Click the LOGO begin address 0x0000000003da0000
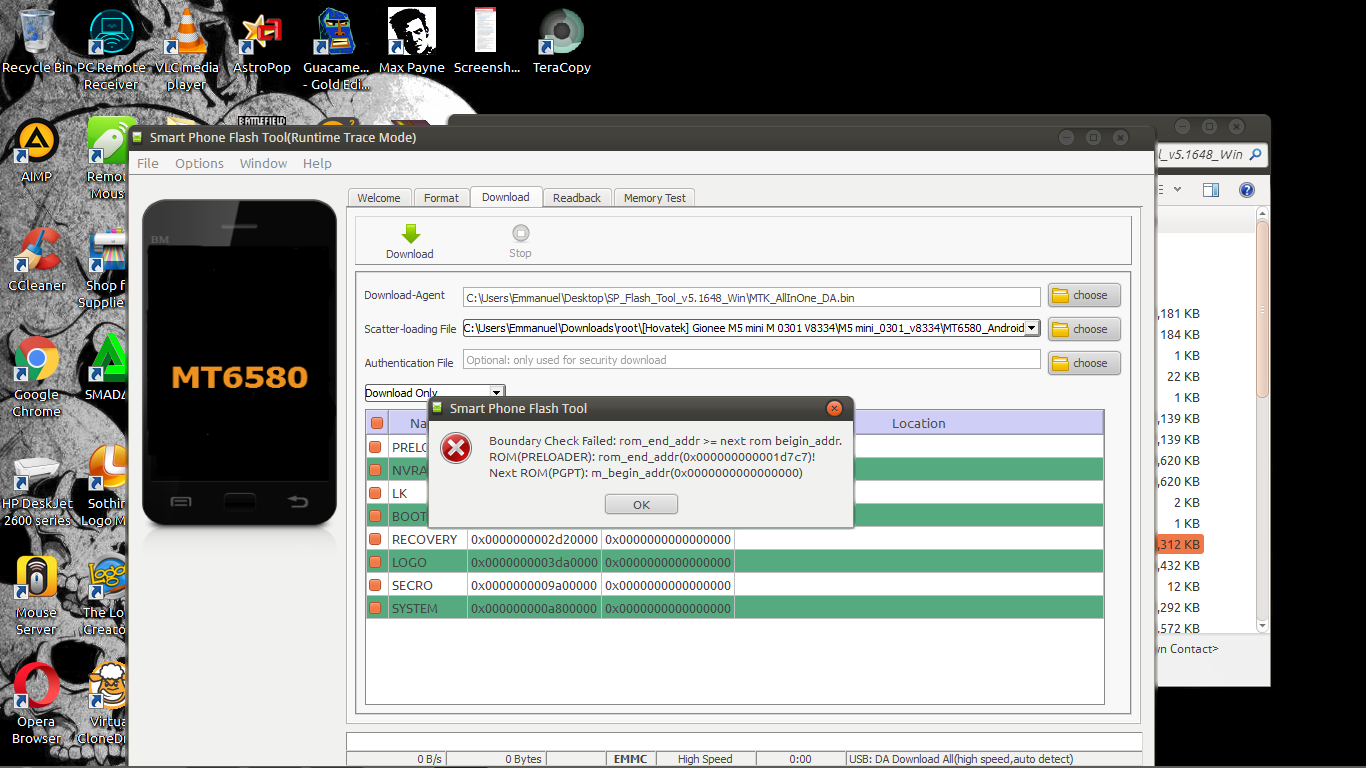This screenshot has height=768, width=1366. 534,562
